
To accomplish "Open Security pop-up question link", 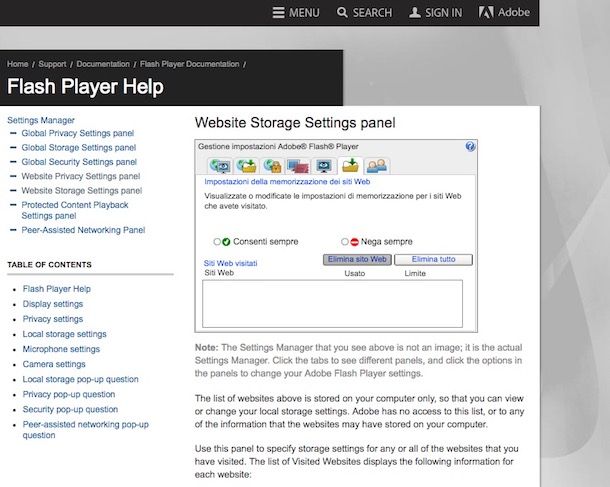I will coord(70,410).
